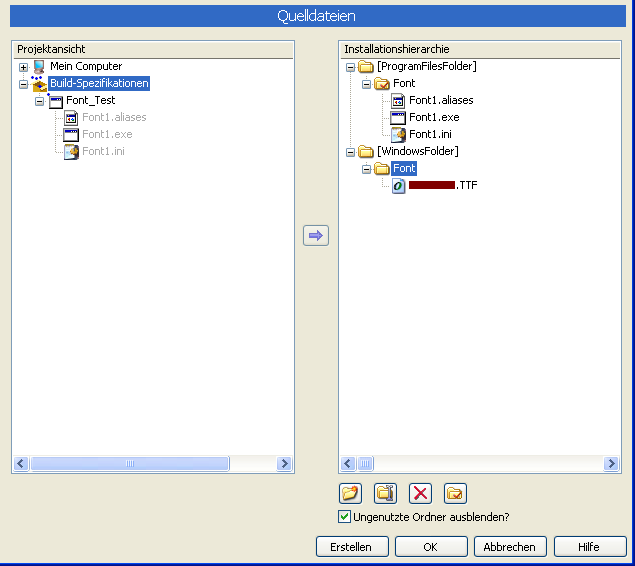Click the Mein Computer icon
This screenshot has width=635, height=566.
39,66
